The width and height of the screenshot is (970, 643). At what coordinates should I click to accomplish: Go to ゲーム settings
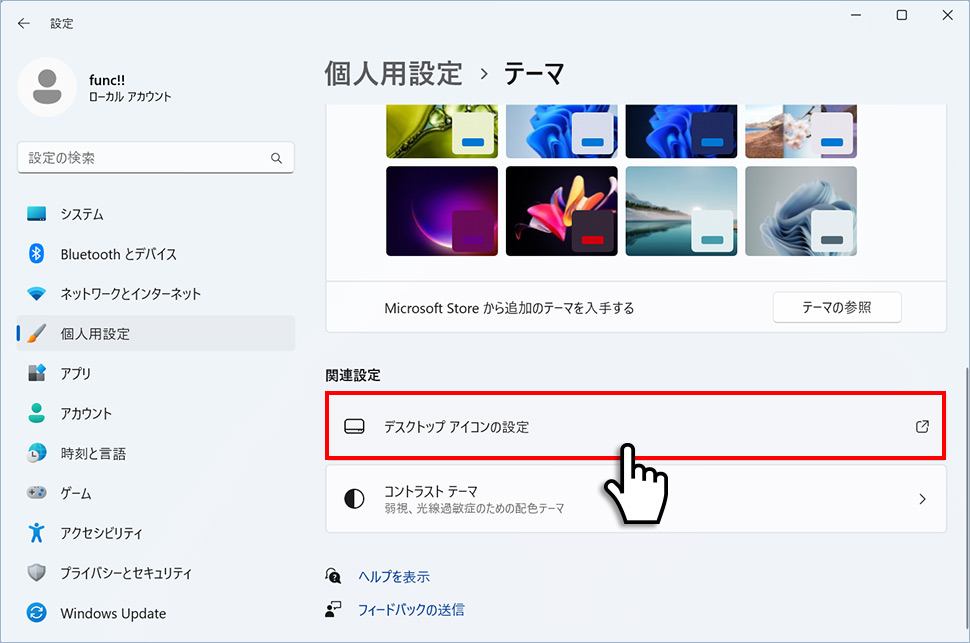pos(156,493)
